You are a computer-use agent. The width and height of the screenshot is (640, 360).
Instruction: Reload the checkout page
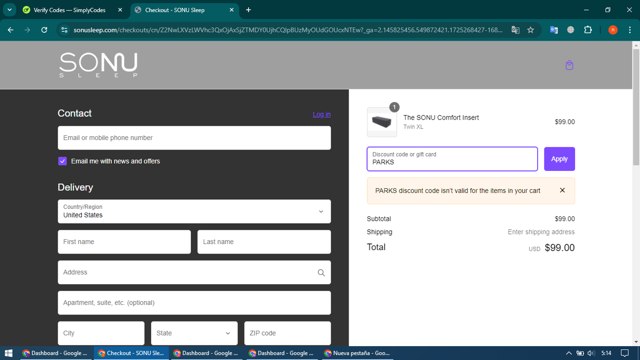pos(44,30)
